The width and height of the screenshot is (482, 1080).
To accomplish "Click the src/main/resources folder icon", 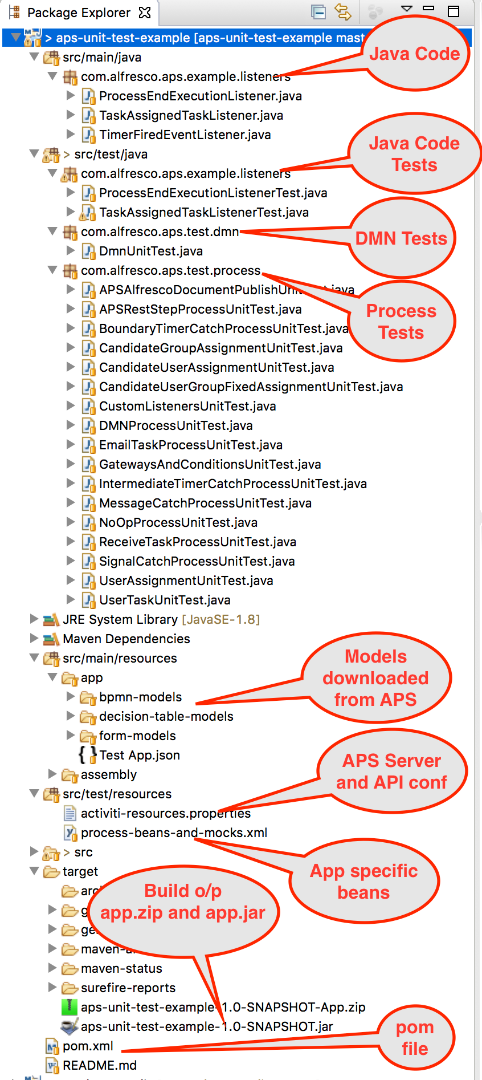I will tap(51, 658).
